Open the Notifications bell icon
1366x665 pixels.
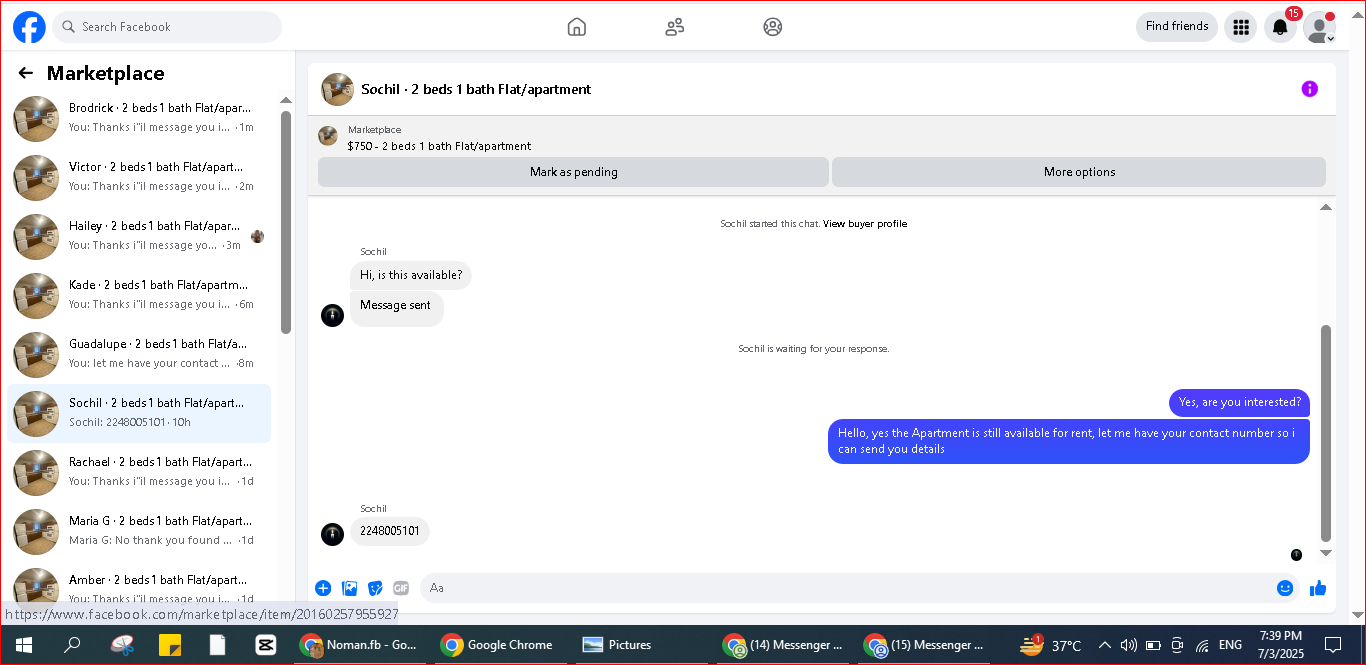[x=1280, y=27]
